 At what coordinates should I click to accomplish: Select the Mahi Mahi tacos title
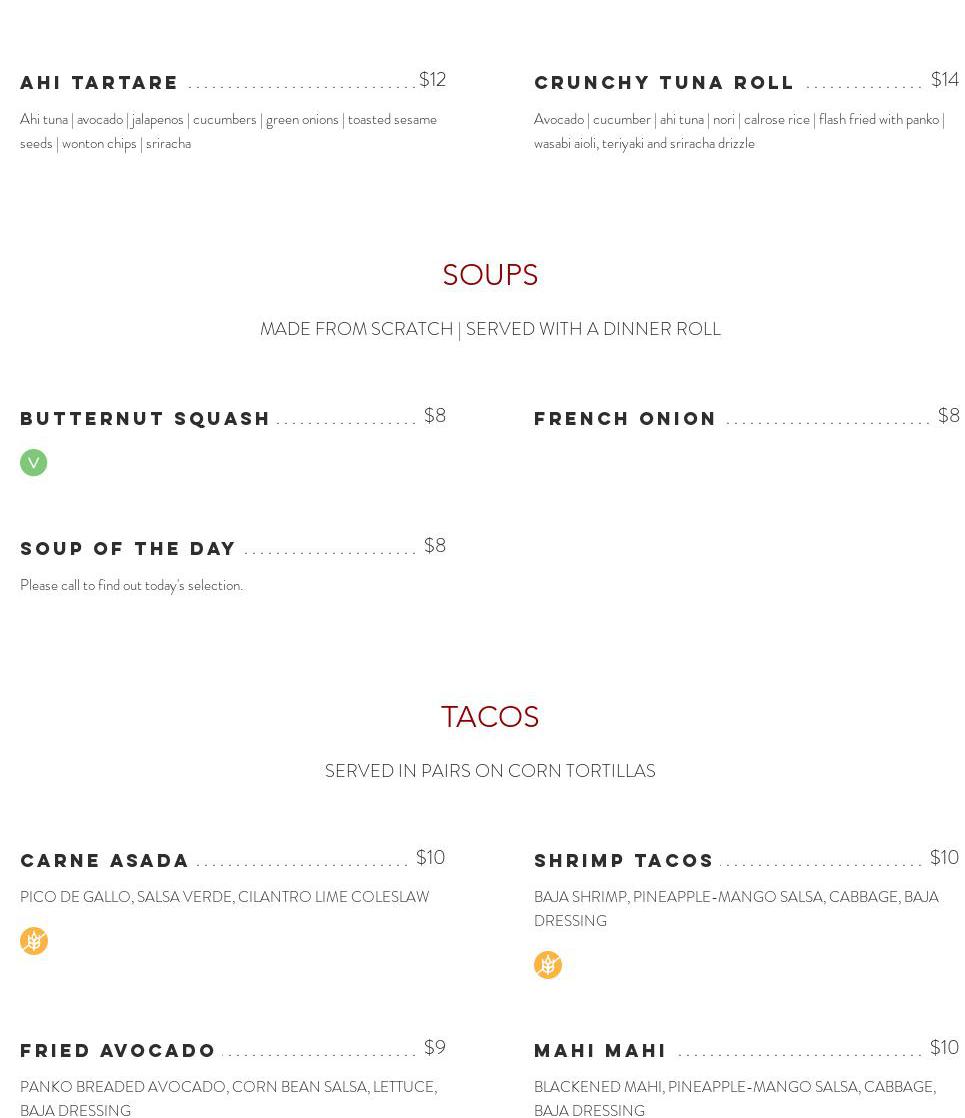(x=600, y=1050)
